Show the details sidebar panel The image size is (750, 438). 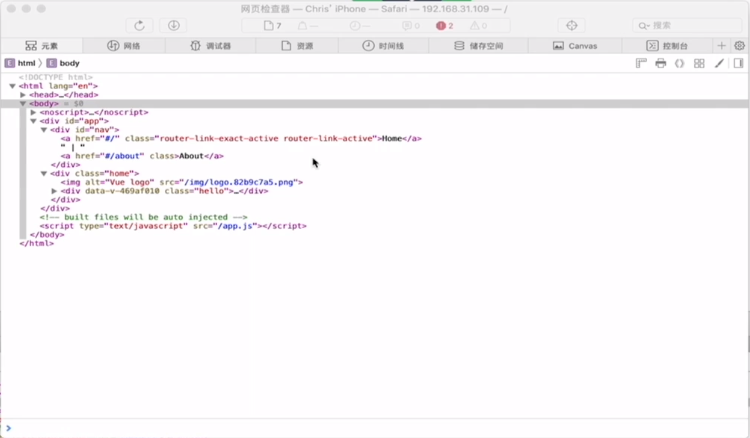(738, 63)
